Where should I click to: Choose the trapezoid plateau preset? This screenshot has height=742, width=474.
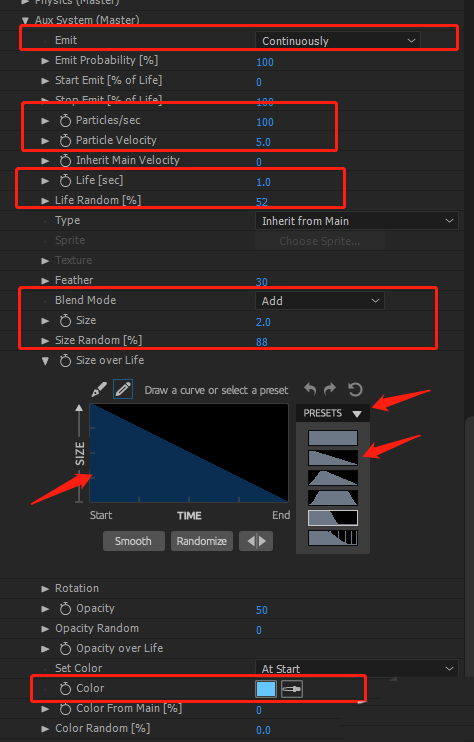click(333, 498)
